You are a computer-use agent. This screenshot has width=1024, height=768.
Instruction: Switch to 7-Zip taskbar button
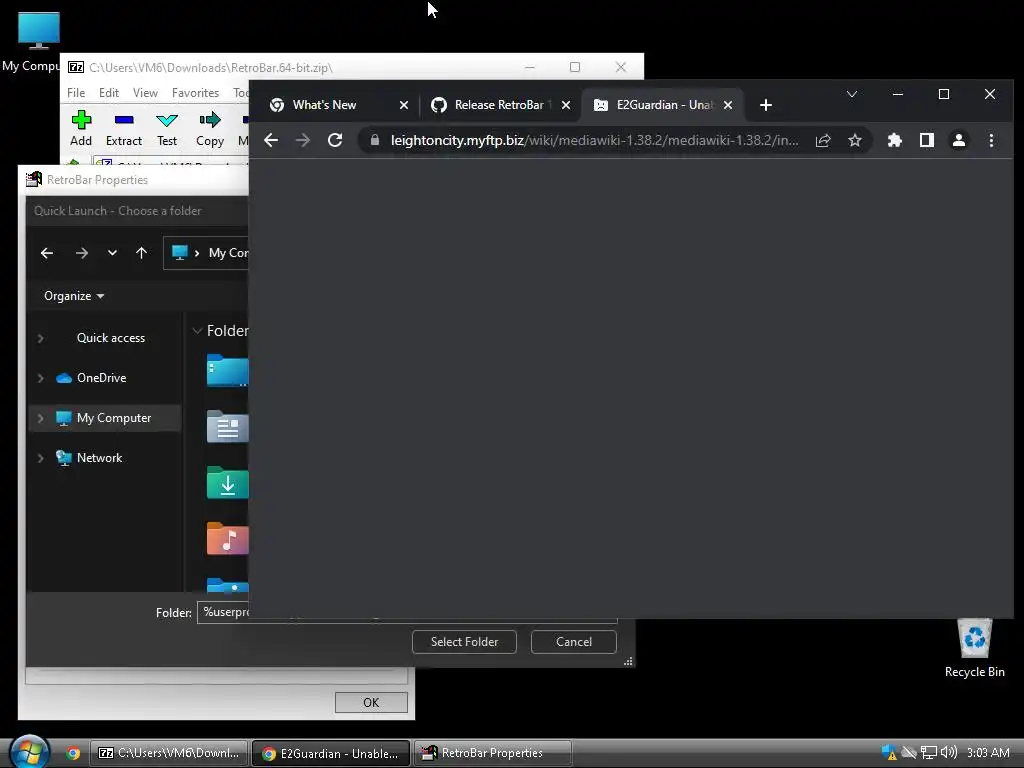pos(168,753)
